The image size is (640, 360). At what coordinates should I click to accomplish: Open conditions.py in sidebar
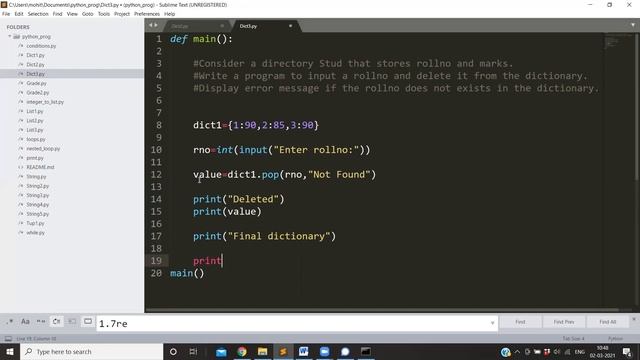click(x=41, y=46)
